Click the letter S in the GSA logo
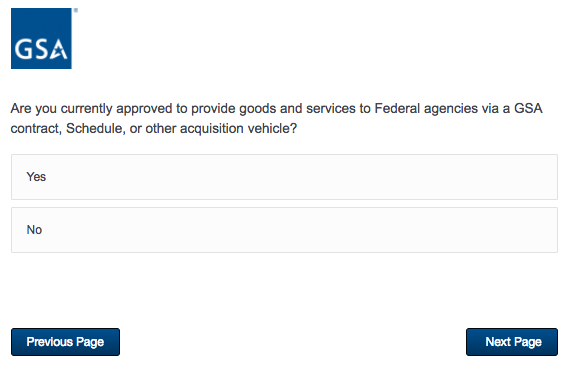572x371 pixels. (x=40, y=49)
